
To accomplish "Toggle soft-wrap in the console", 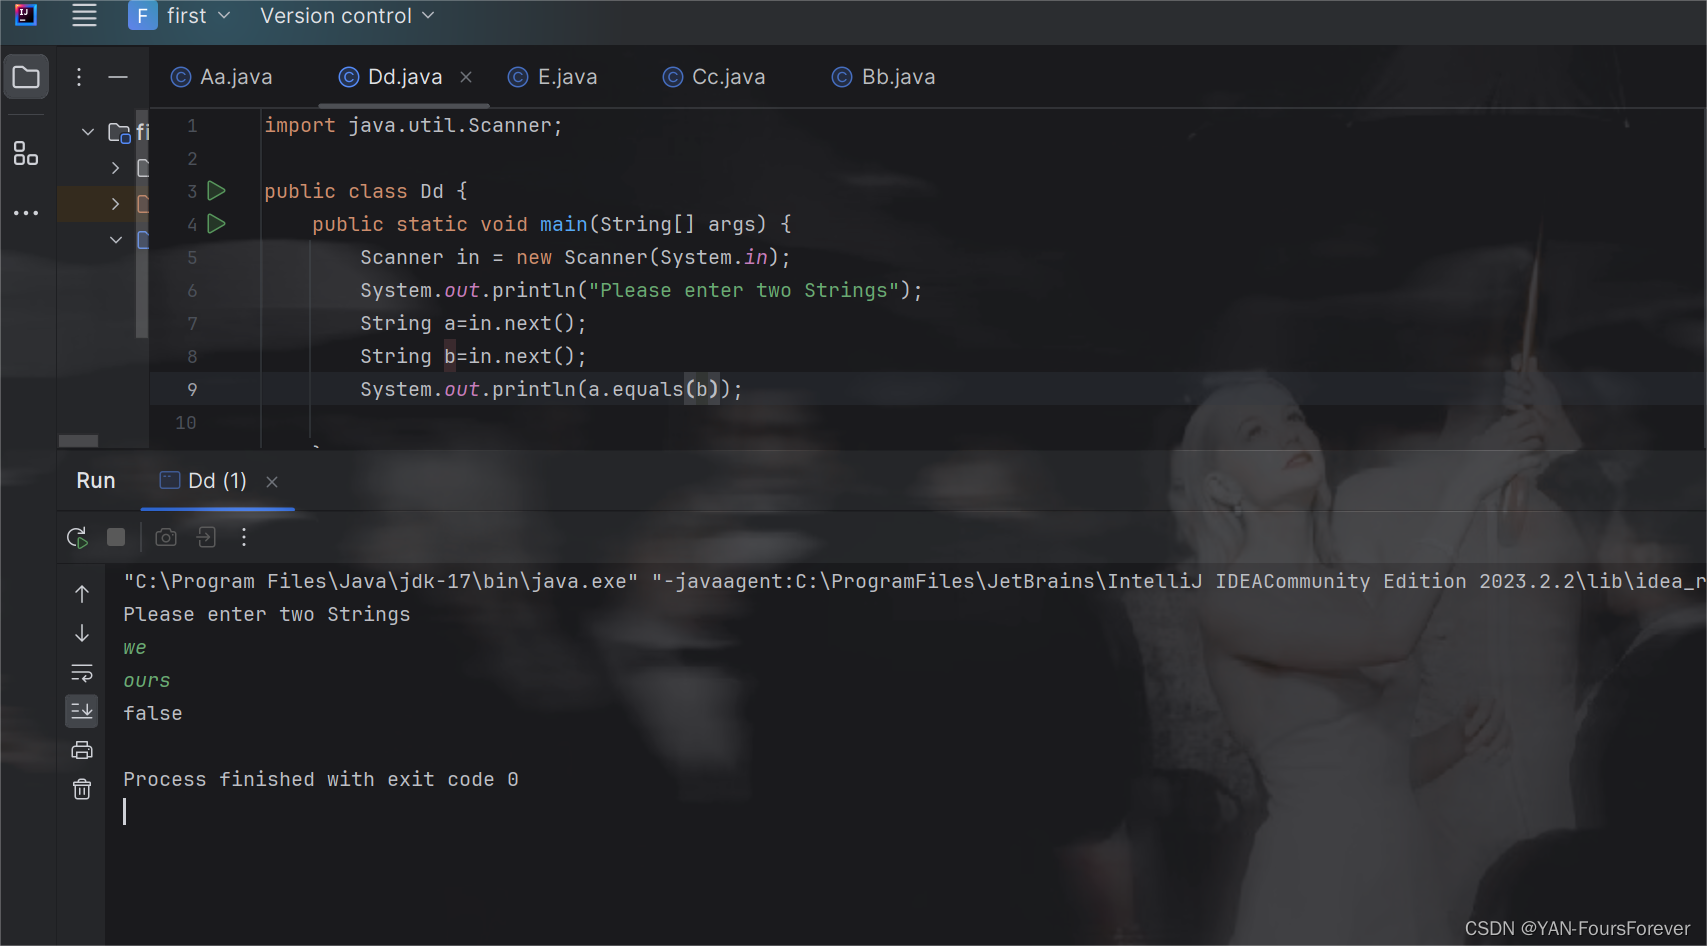I will click(x=82, y=672).
